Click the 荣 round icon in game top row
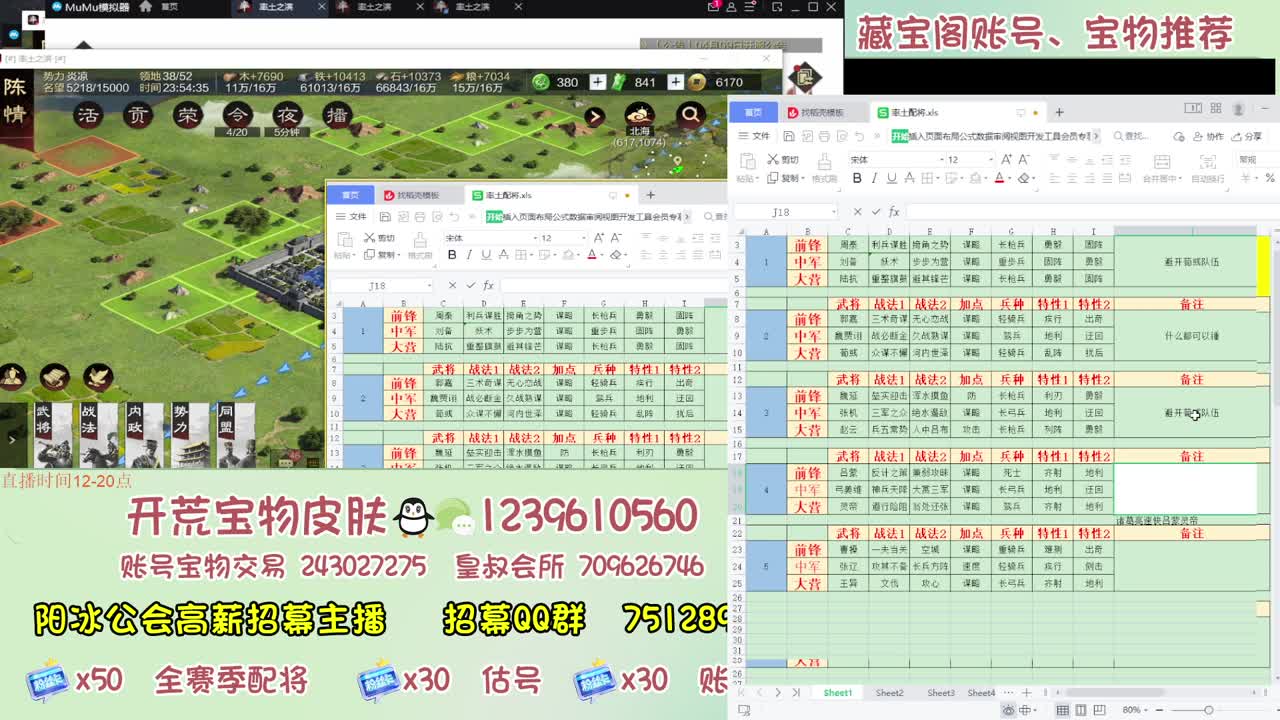The height and width of the screenshot is (720, 1280). [188, 116]
